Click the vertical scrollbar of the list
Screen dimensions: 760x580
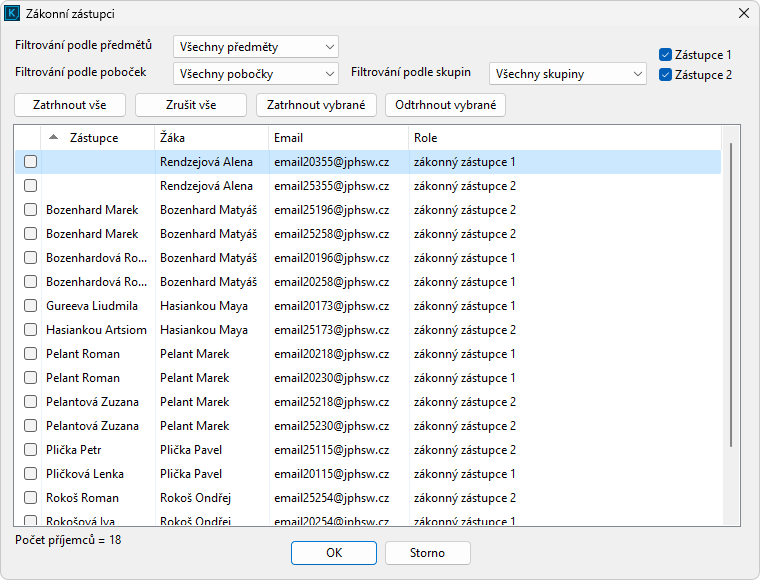click(732, 300)
